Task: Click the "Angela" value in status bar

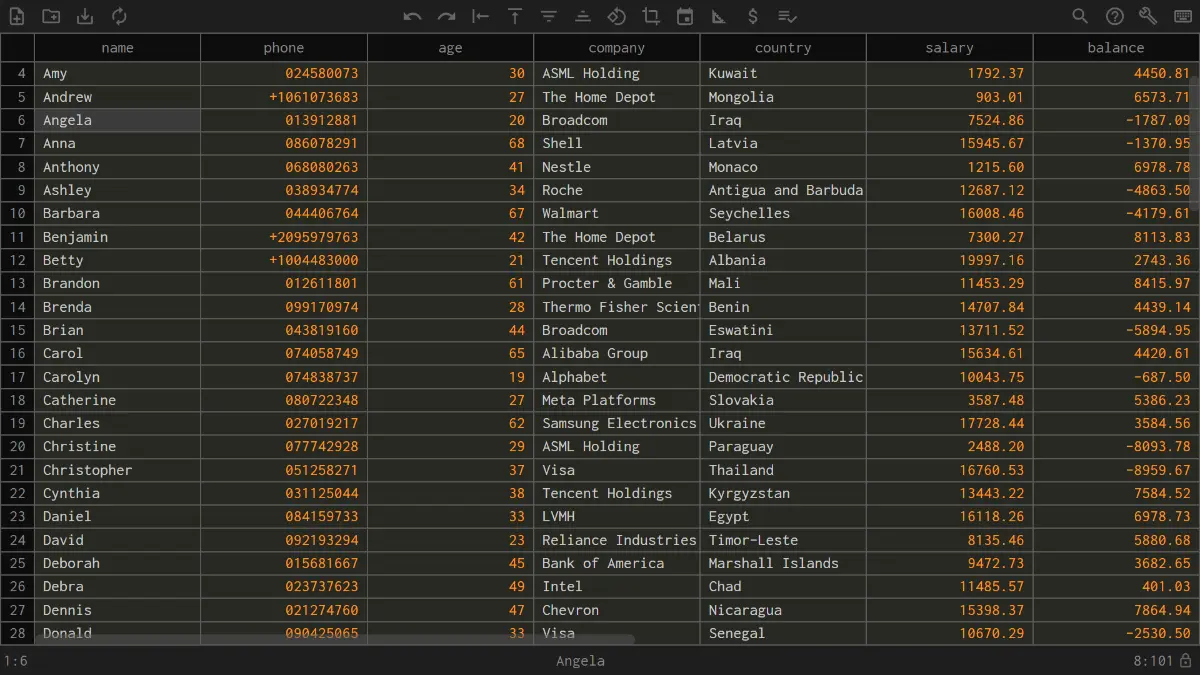Action: (x=580, y=661)
